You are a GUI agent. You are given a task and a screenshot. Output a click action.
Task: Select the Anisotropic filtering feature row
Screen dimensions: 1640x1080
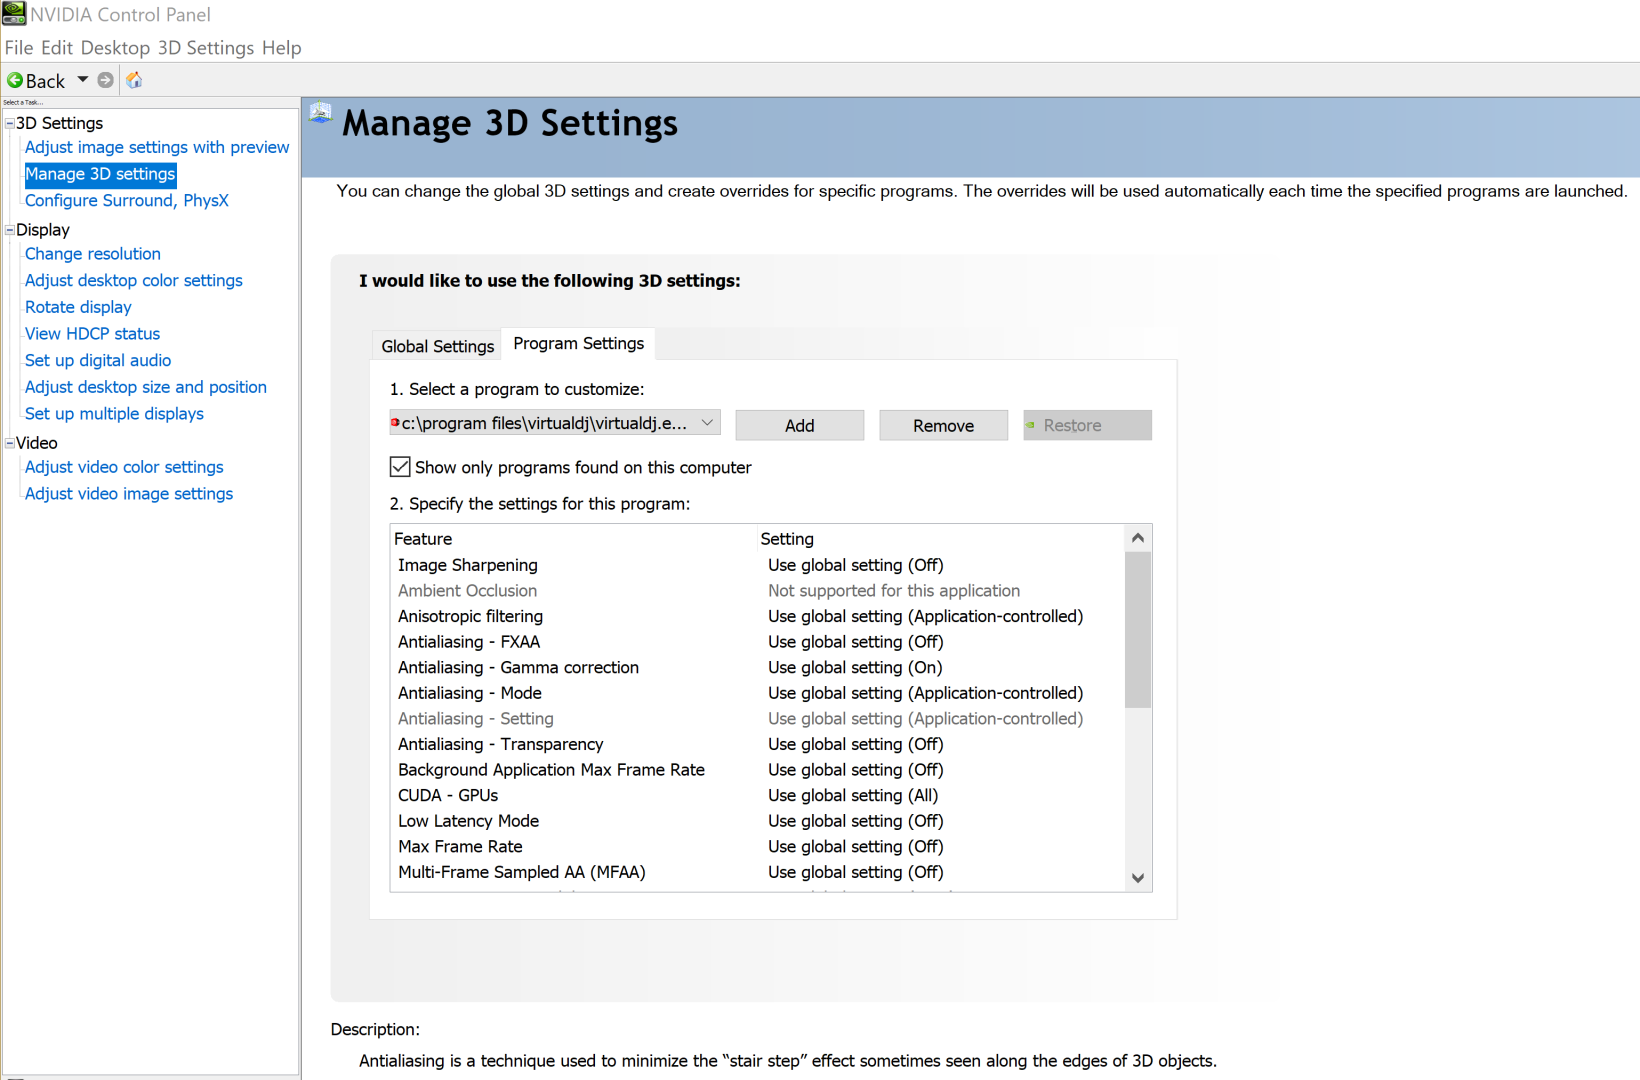(x=758, y=616)
